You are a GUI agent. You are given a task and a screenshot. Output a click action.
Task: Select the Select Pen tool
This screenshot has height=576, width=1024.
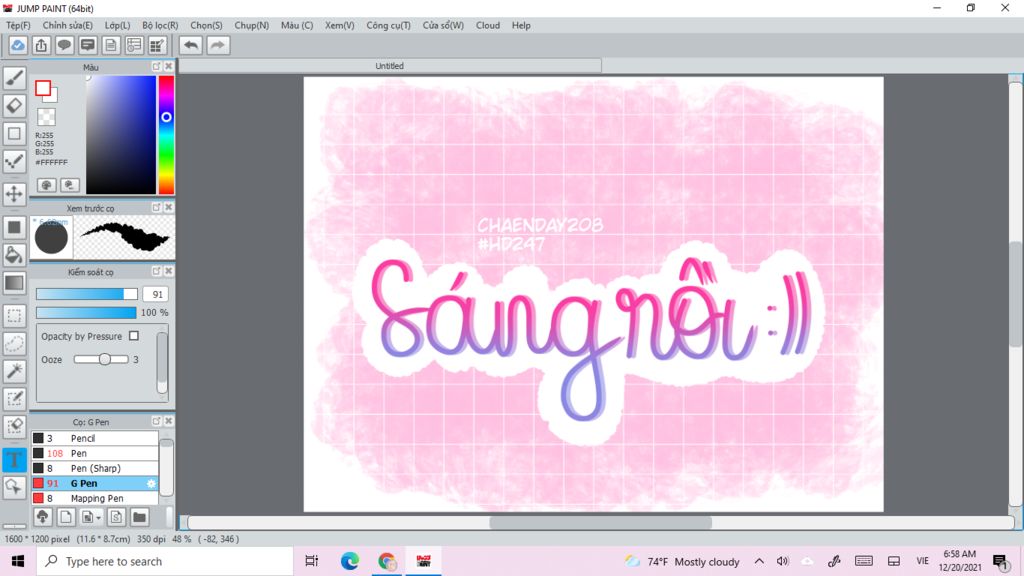pyautogui.click(x=14, y=399)
